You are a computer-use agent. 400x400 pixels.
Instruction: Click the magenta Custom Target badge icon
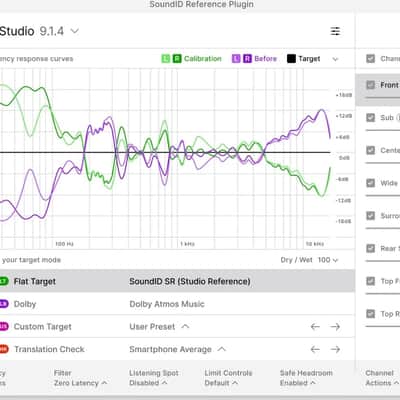pyautogui.click(x=4, y=327)
